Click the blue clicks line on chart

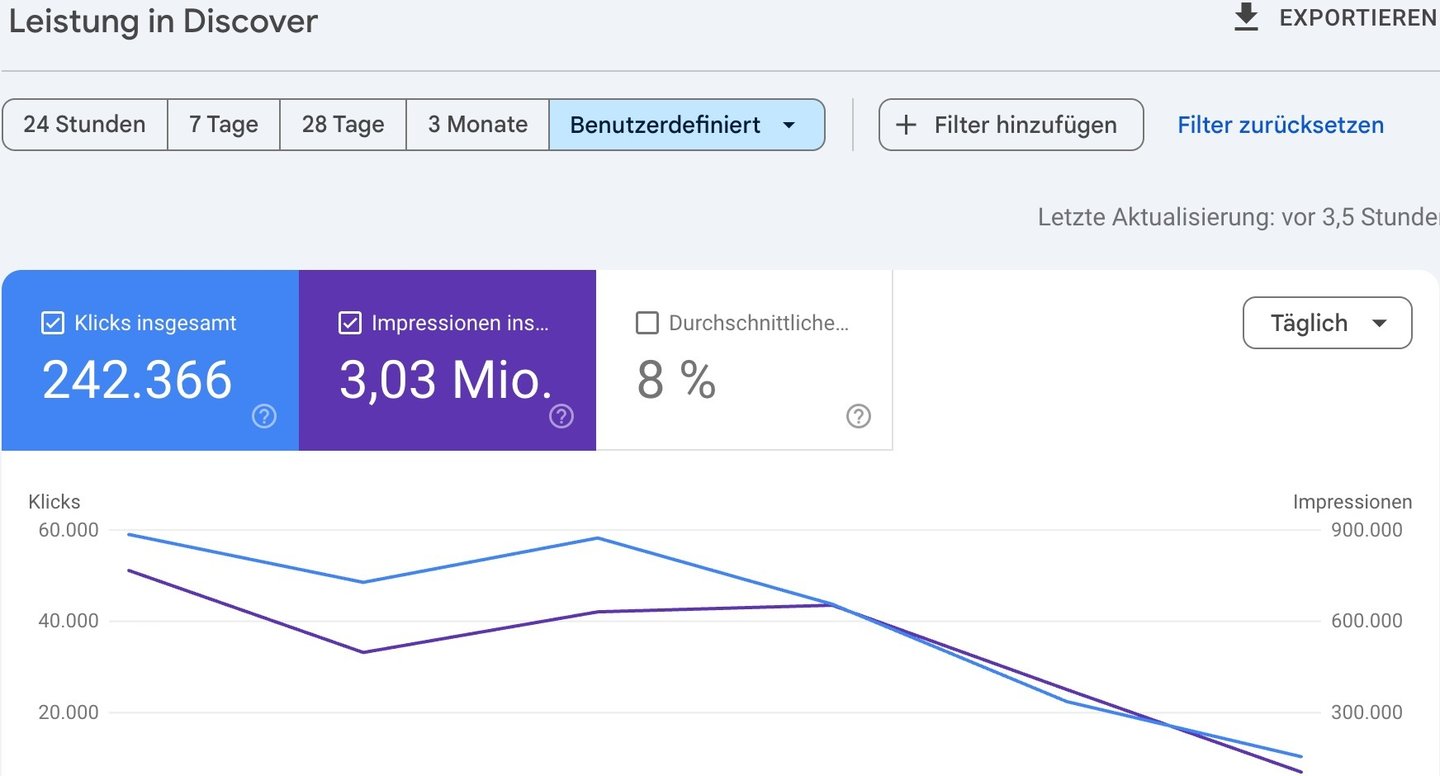480,560
